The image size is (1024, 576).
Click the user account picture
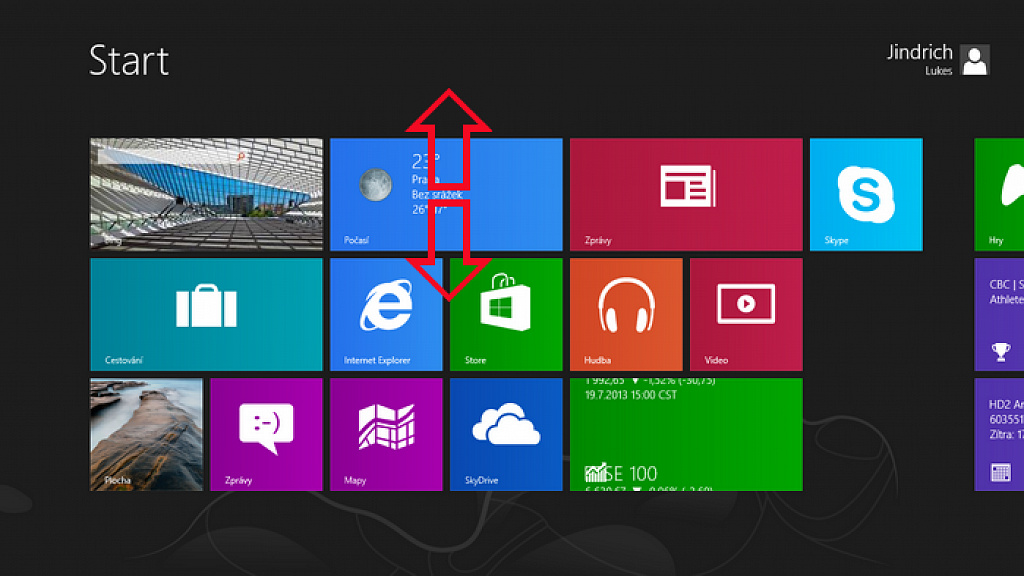tap(975, 60)
